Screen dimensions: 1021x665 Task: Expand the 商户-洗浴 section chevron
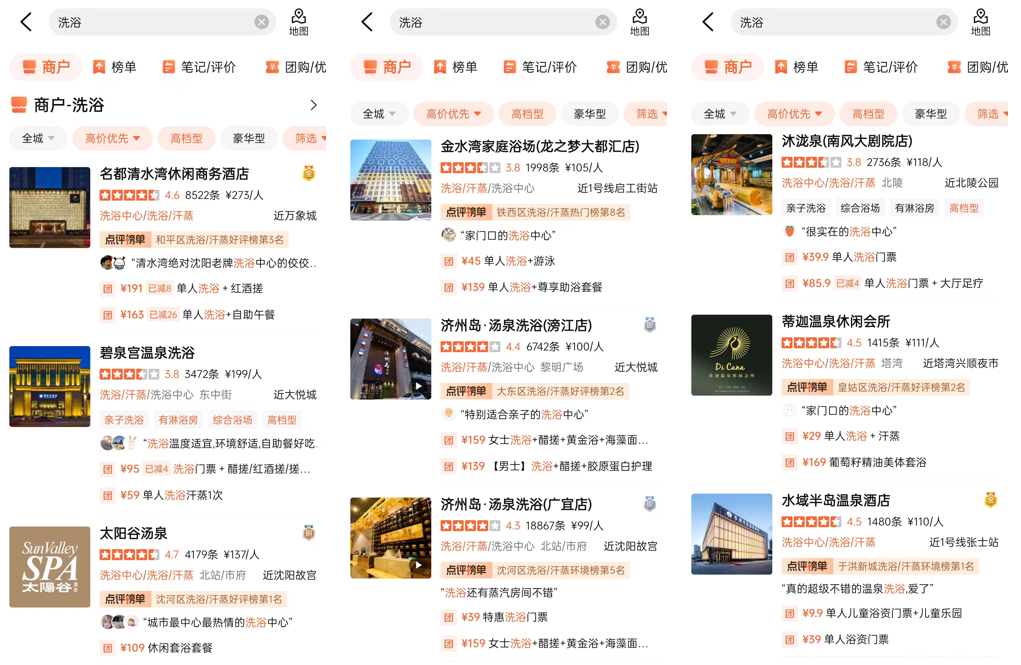tap(314, 105)
